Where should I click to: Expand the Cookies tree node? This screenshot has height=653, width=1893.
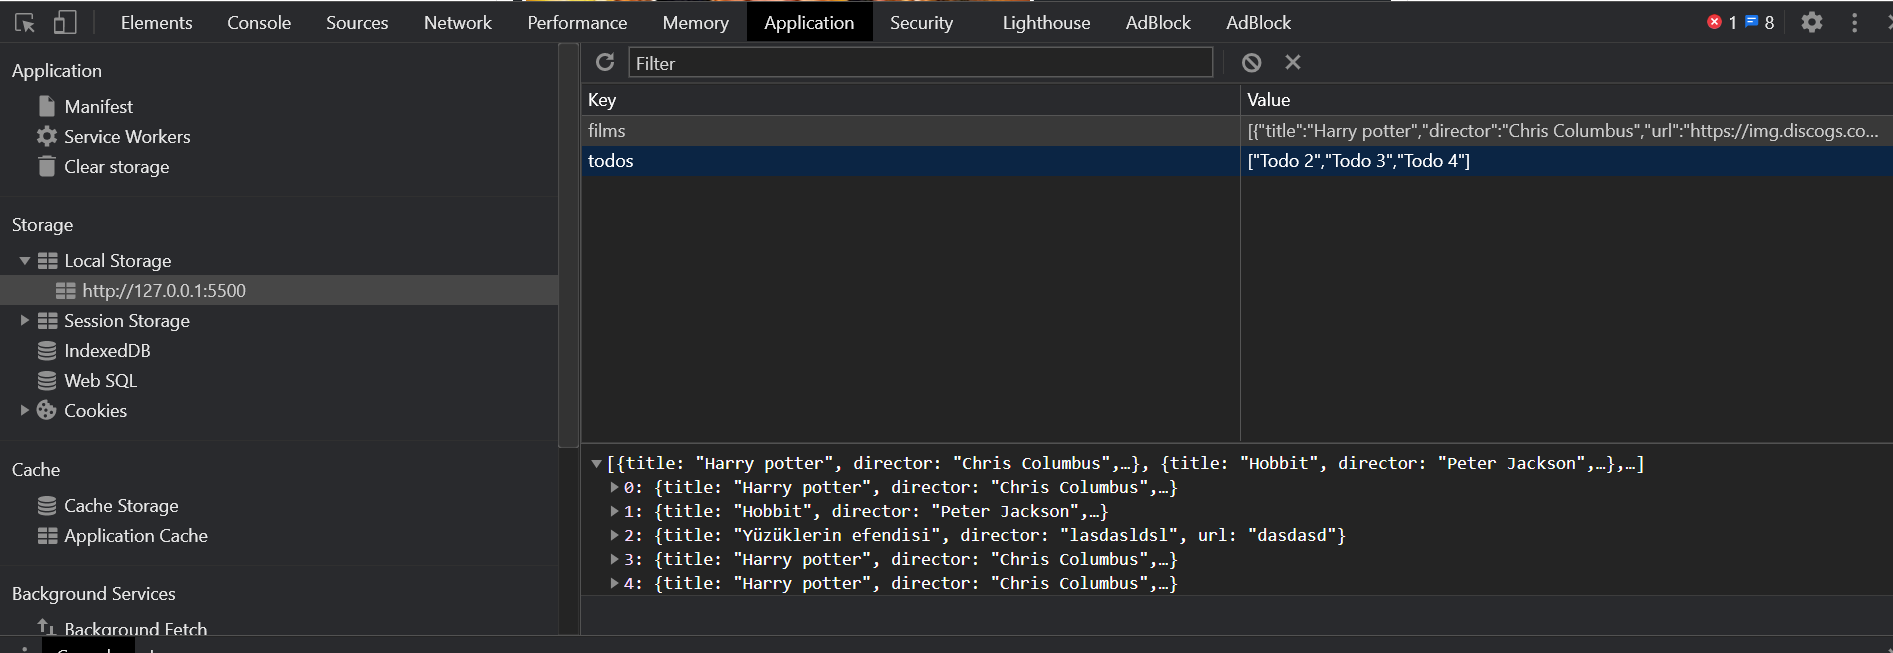click(x=25, y=411)
